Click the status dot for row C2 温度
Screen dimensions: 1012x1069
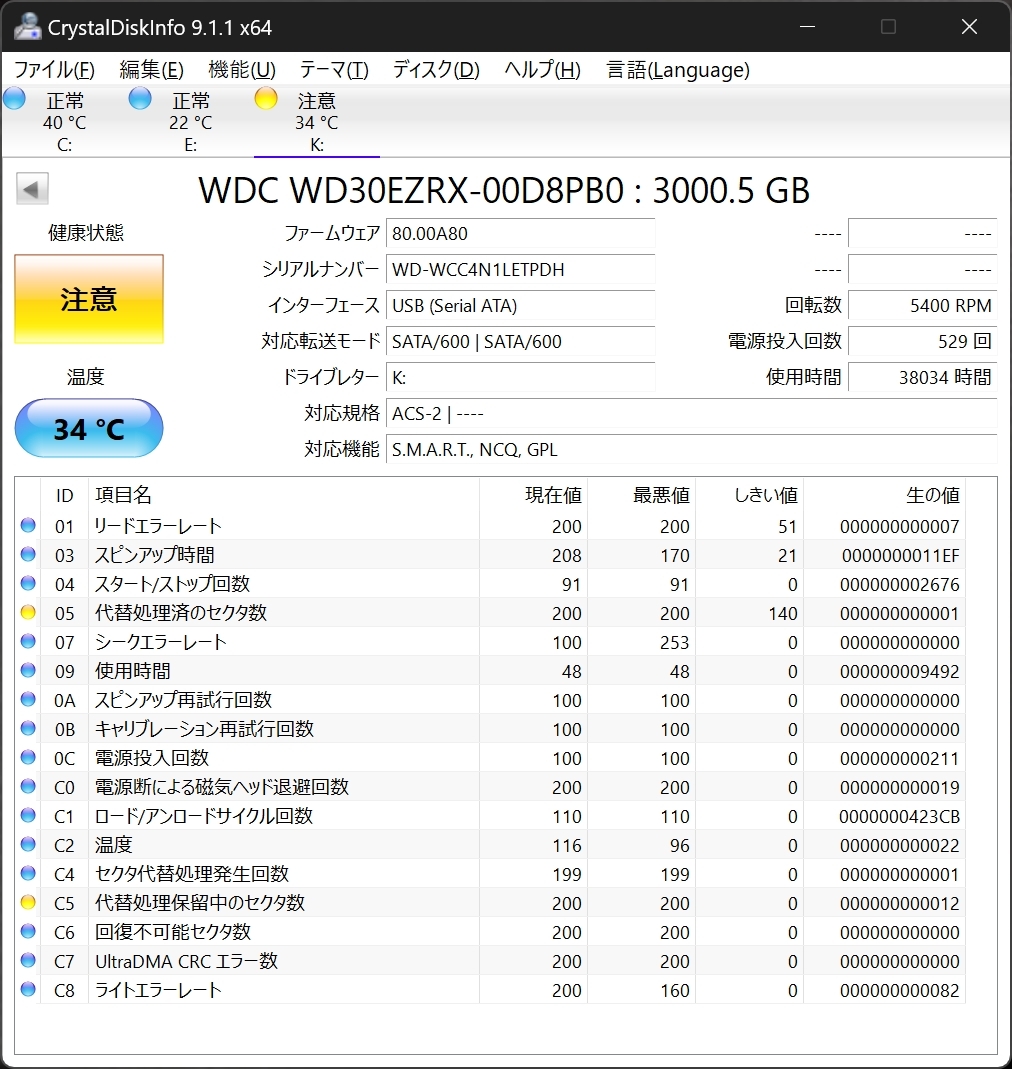tap(28, 844)
